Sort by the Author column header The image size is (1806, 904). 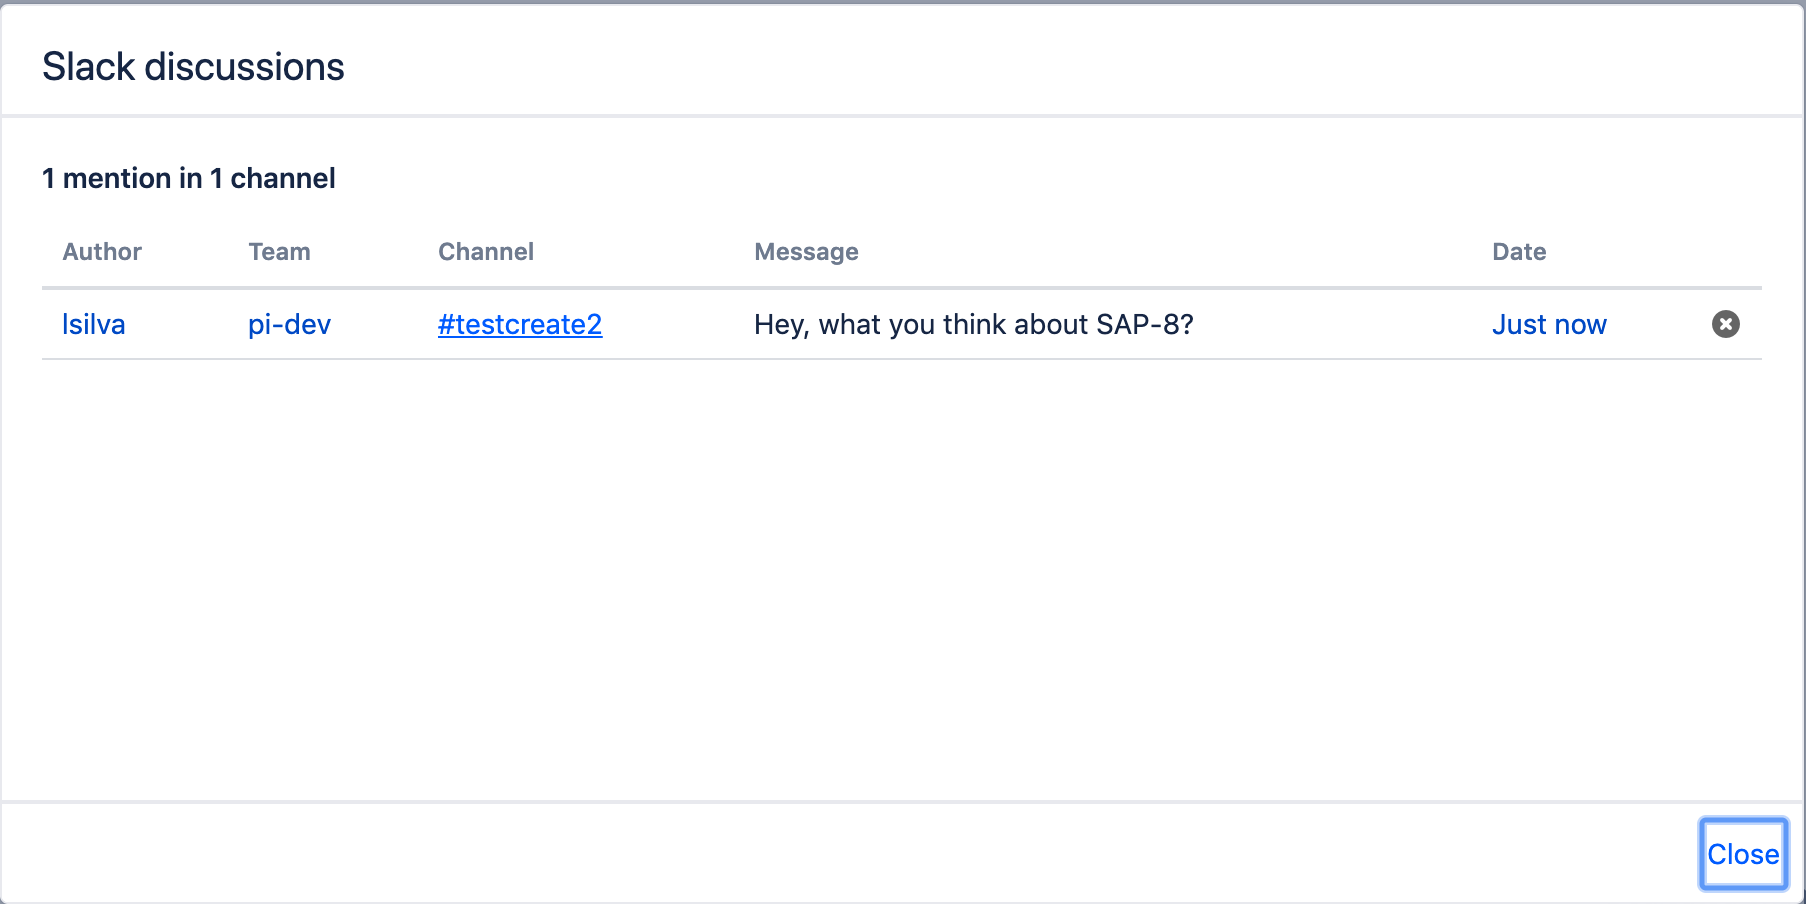pyautogui.click(x=101, y=251)
